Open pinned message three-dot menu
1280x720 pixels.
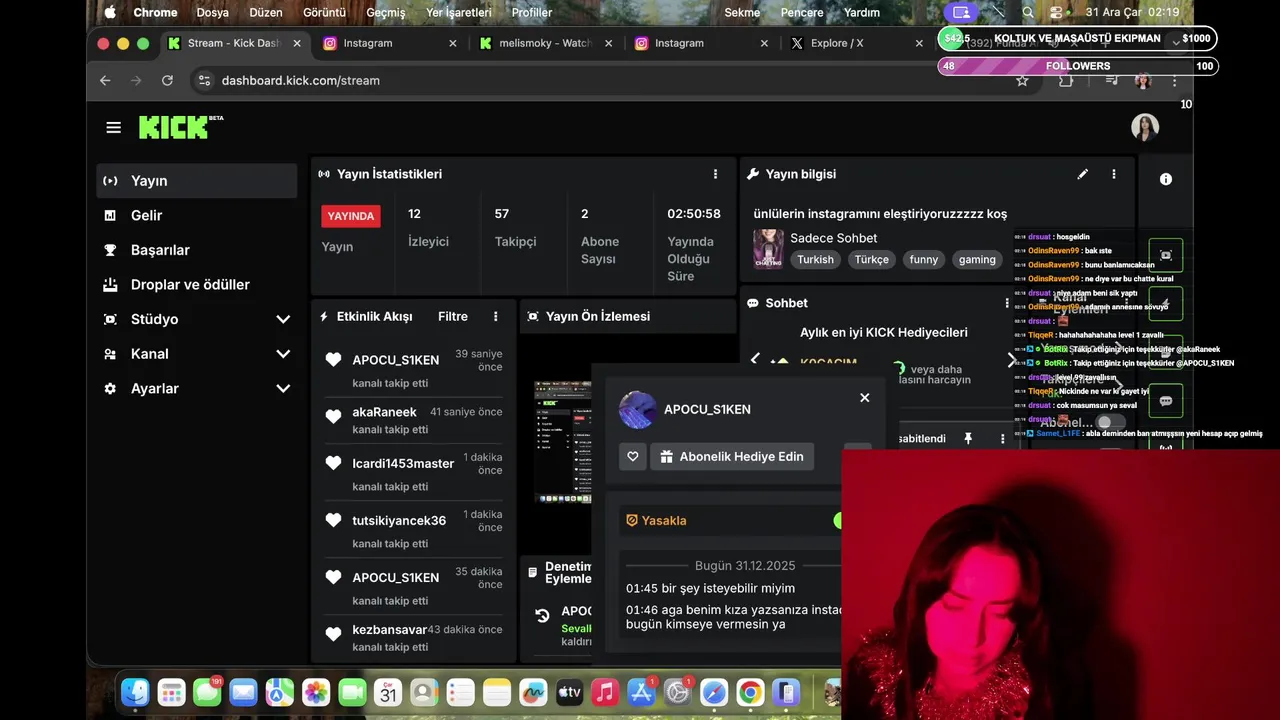[1002, 439]
